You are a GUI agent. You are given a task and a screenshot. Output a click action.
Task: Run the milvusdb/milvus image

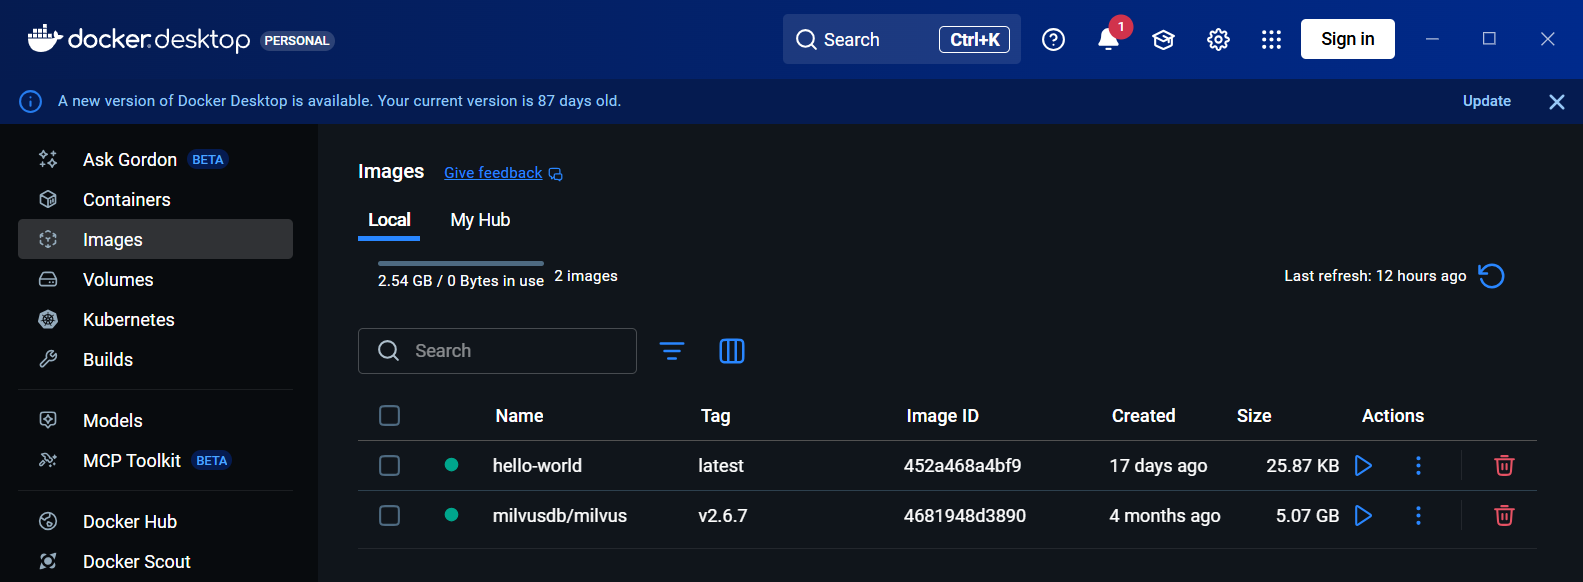point(1363,515)
